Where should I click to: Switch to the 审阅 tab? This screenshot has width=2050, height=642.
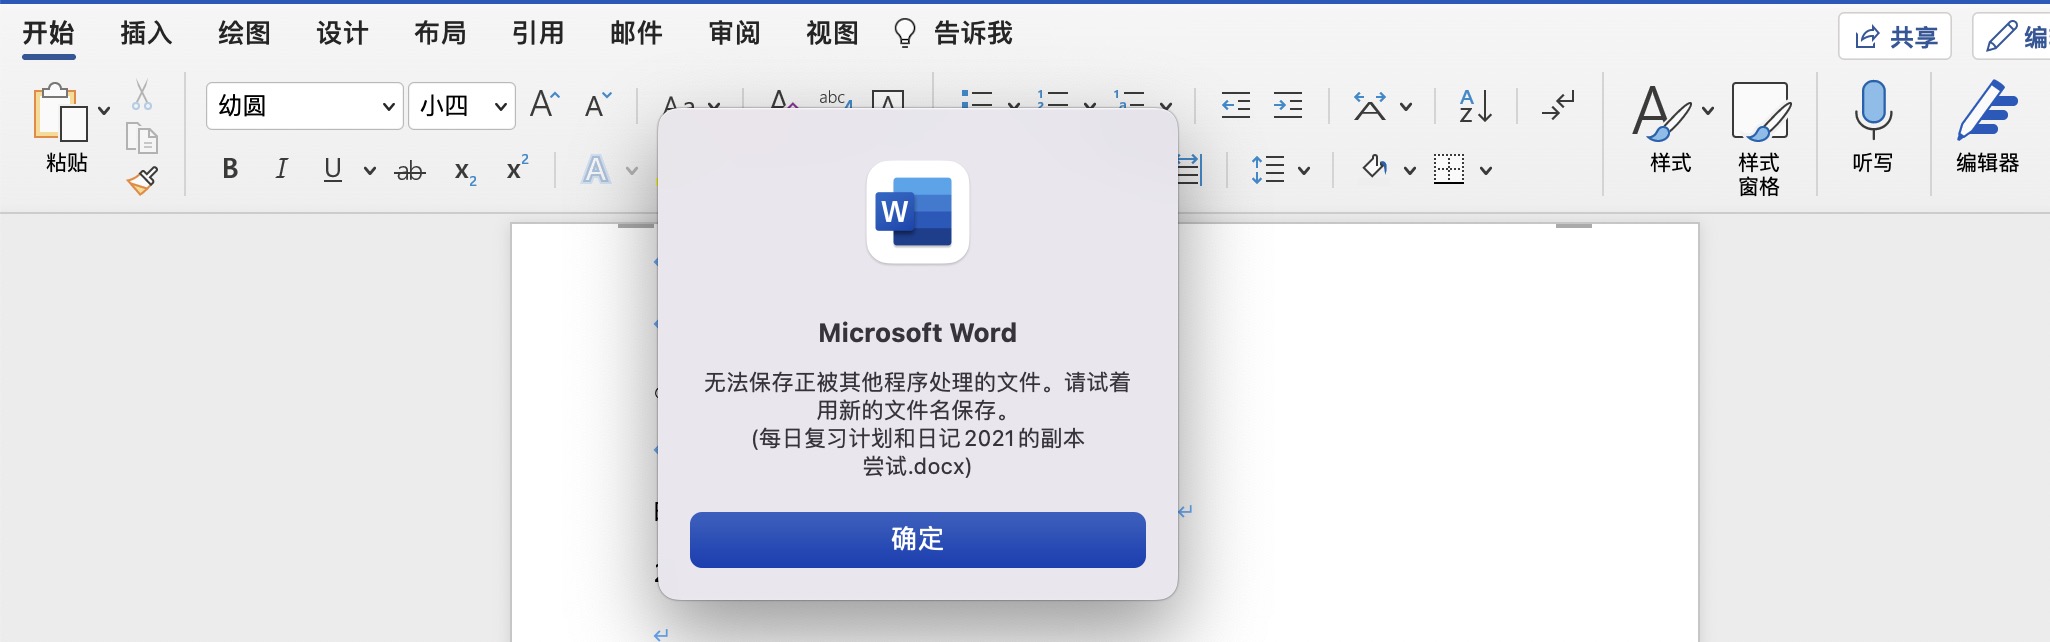pyautogui.click(x=734, y=34)
